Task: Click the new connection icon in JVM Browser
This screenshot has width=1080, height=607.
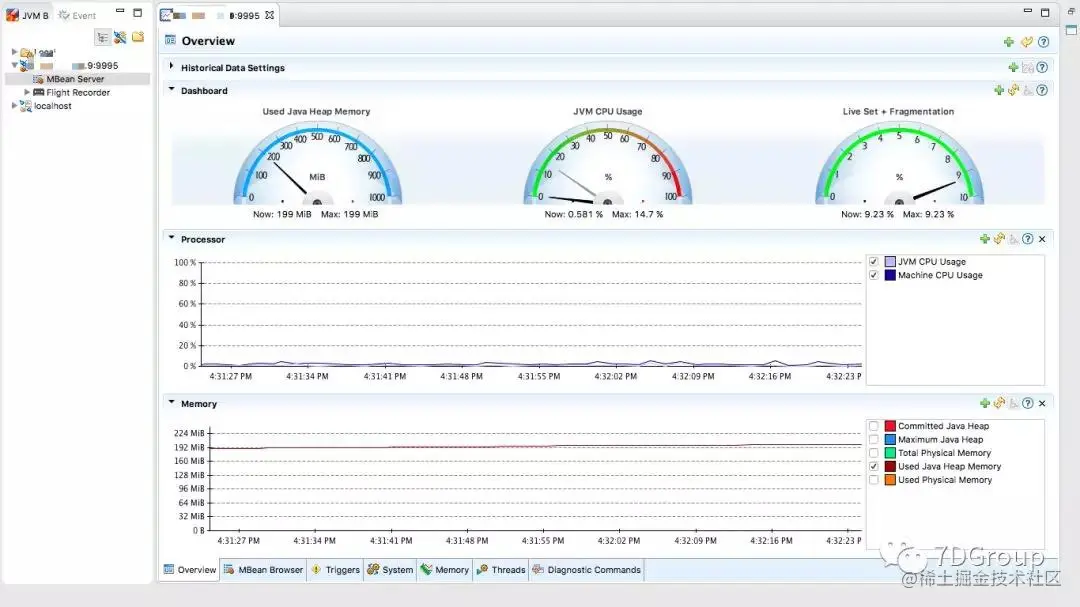Action: pos(121,38)
